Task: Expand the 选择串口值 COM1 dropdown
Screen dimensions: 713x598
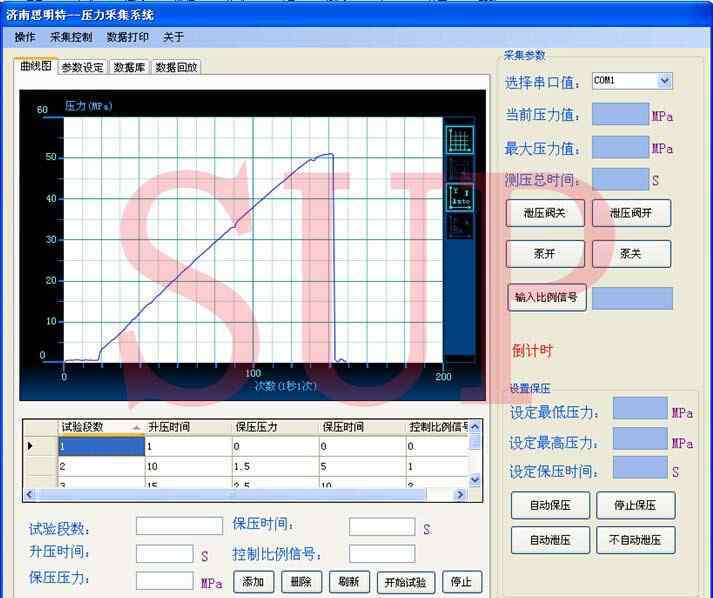Action: coord(664,81)
